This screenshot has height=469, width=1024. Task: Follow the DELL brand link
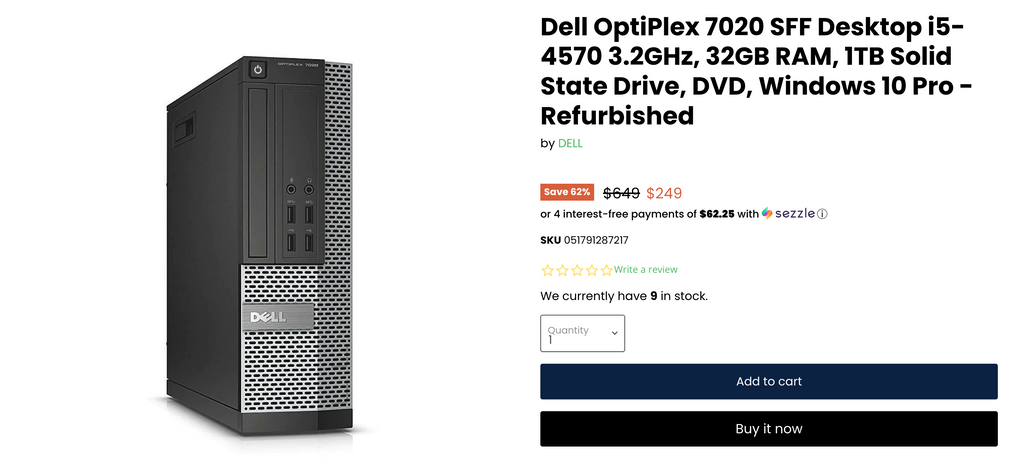pos(570,143)
